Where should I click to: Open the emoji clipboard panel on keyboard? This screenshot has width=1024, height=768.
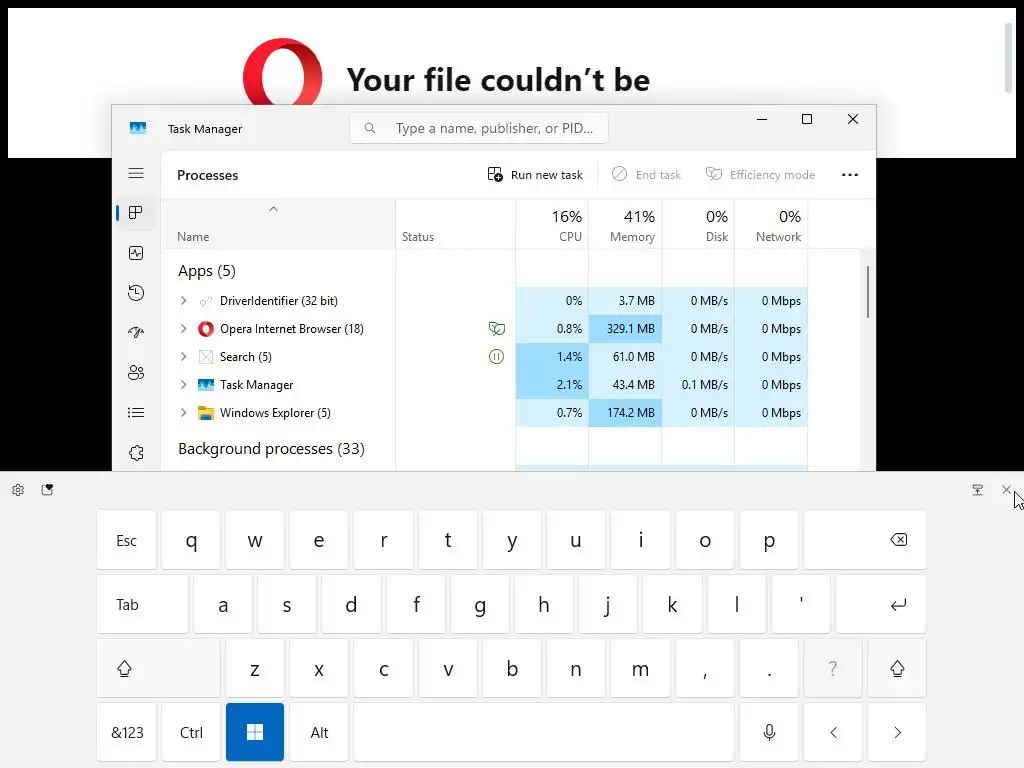[x=47, y=490]
